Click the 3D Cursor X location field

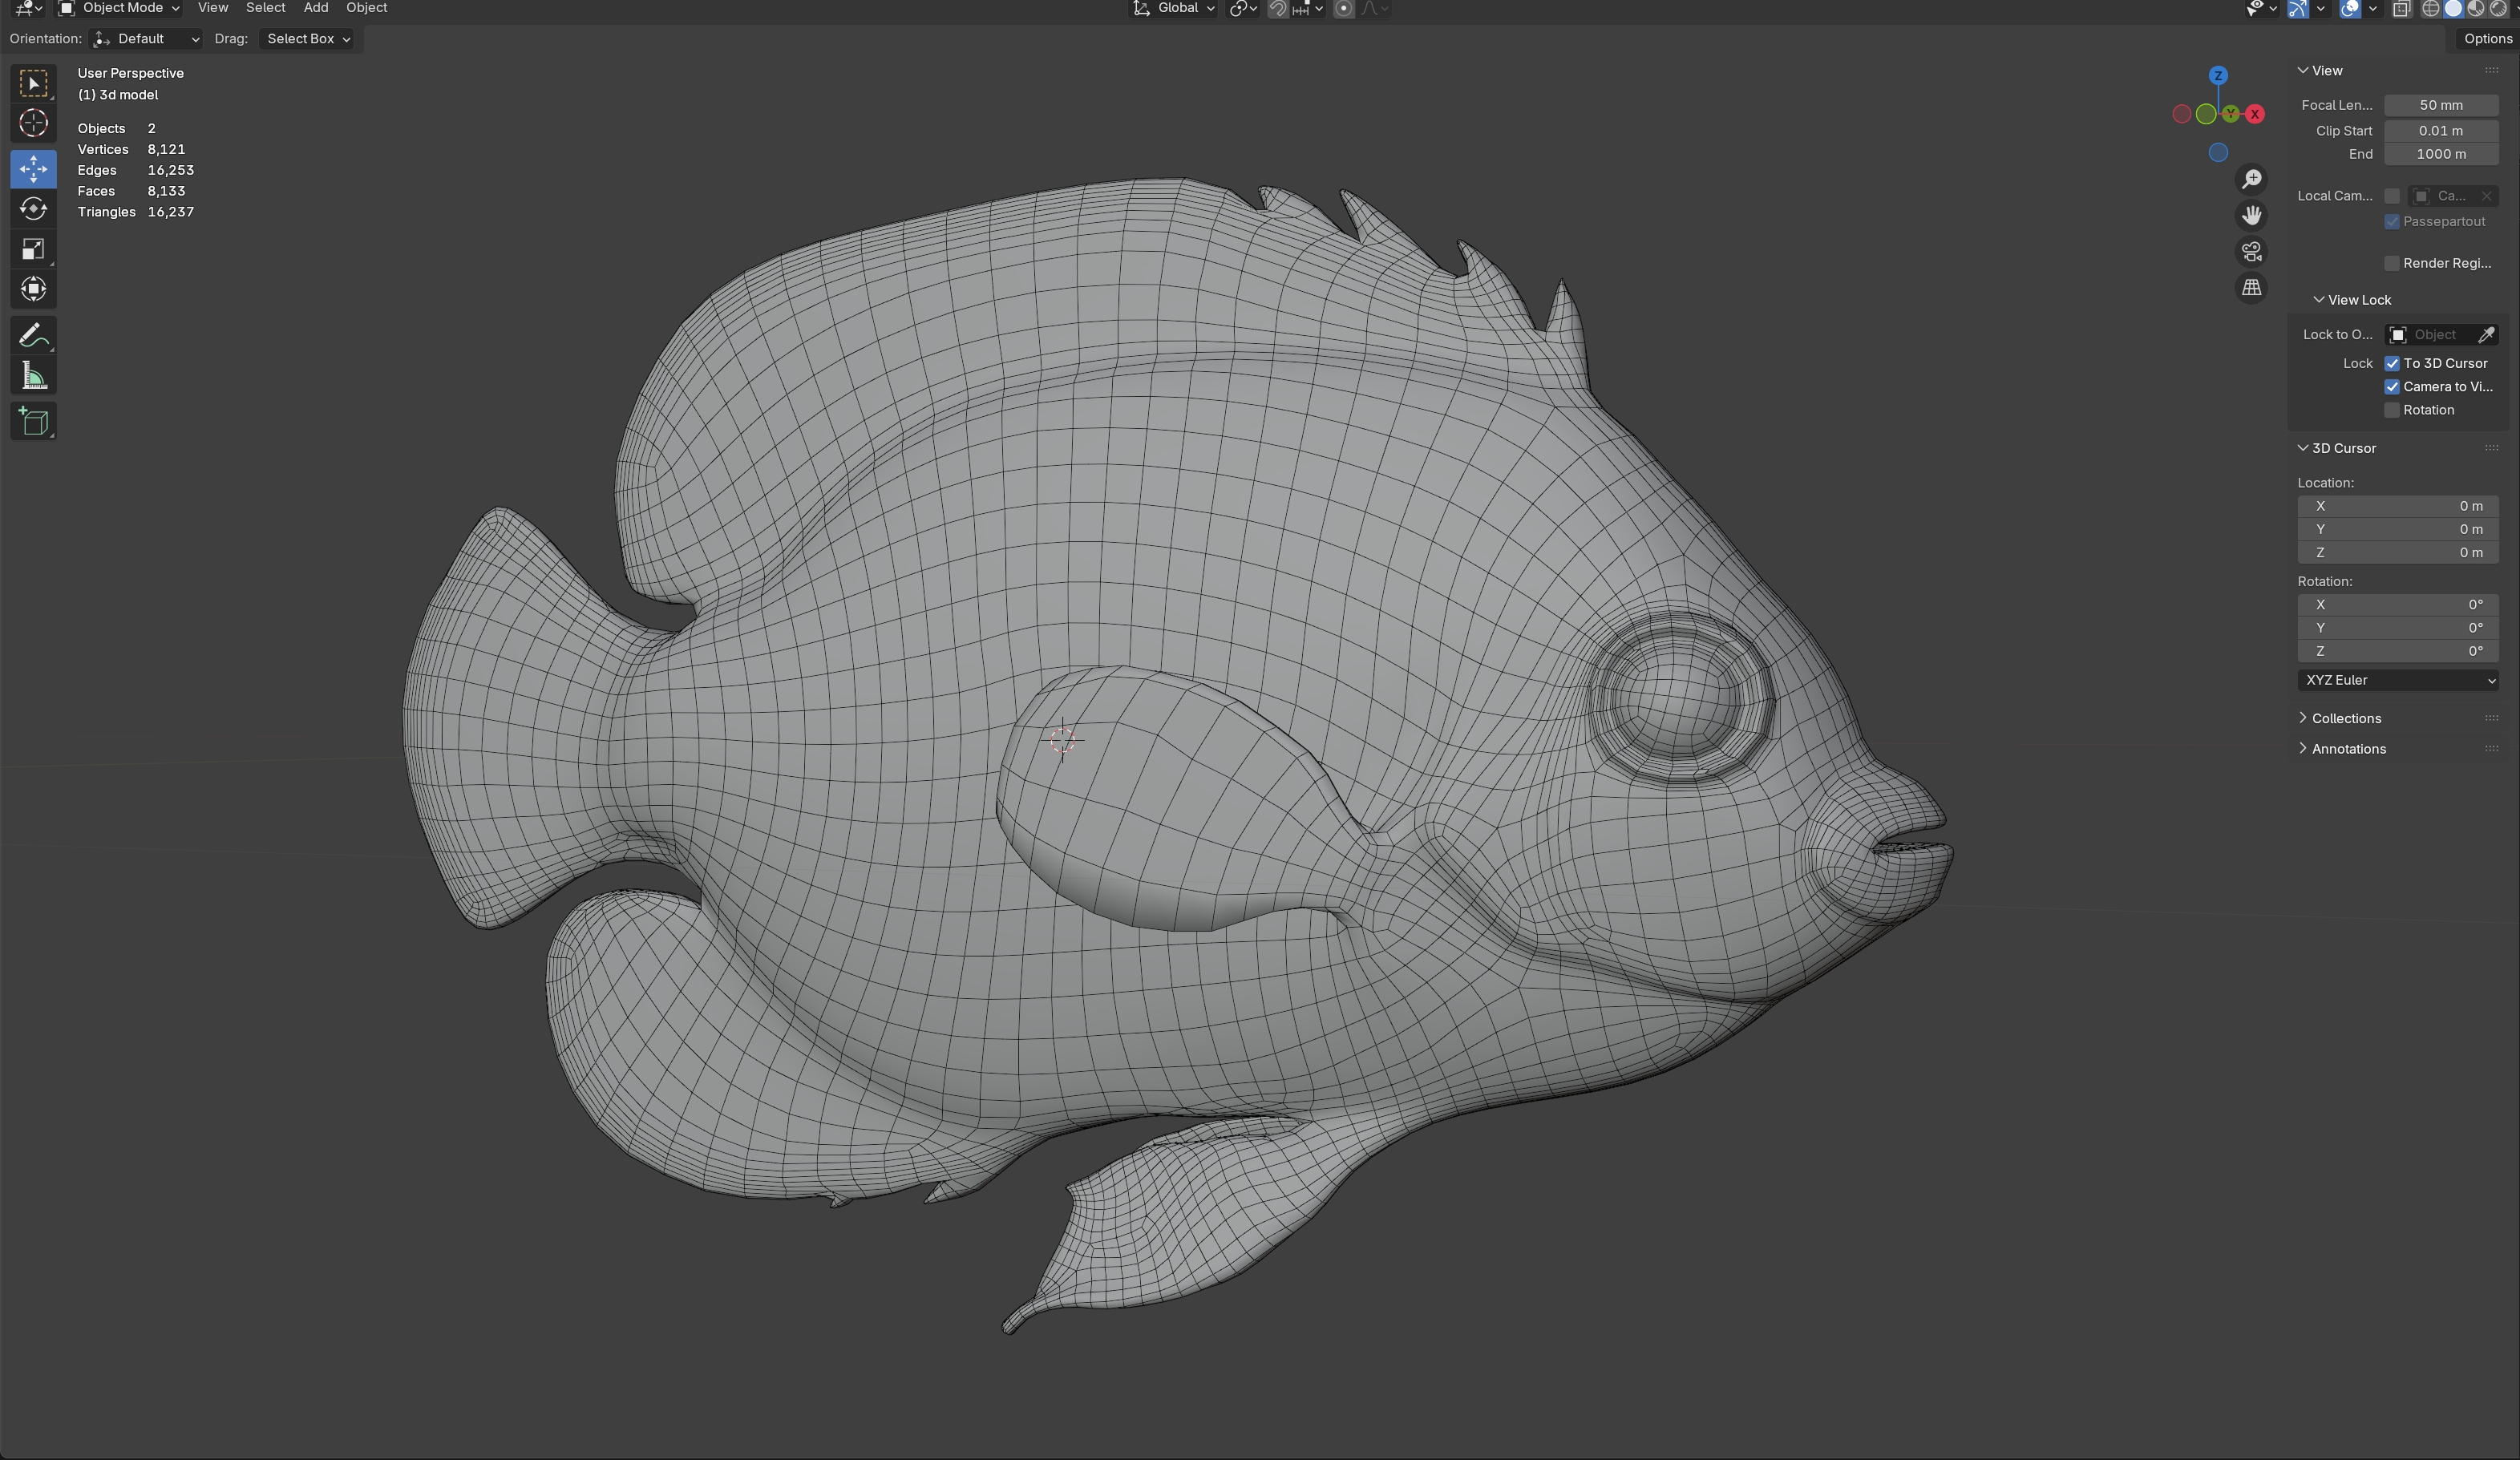coord(2397,506)
